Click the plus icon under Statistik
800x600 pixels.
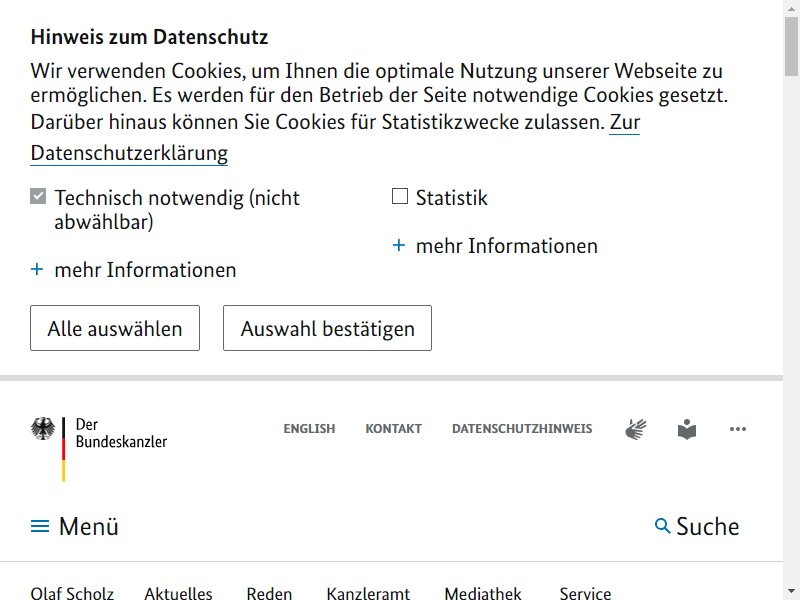click(398, 245)
